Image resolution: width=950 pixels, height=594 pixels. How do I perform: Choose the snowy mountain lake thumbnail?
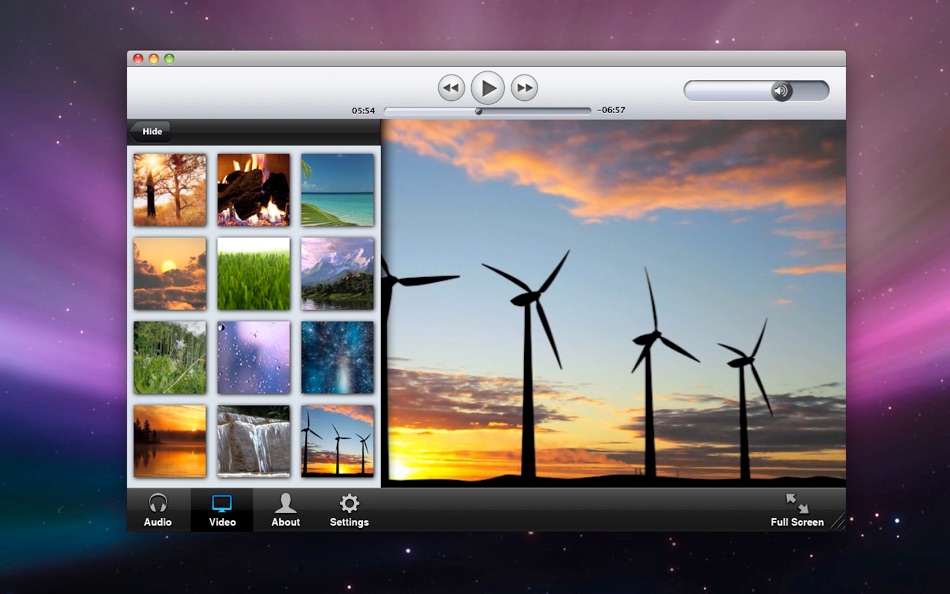(x=337, y=273)
